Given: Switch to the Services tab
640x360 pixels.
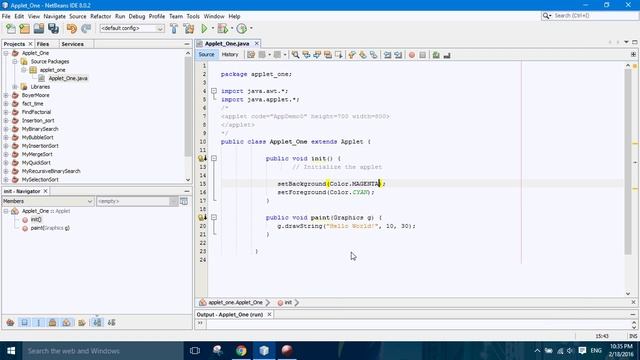Looking at the screenshot, I should [x=73, y=44].
